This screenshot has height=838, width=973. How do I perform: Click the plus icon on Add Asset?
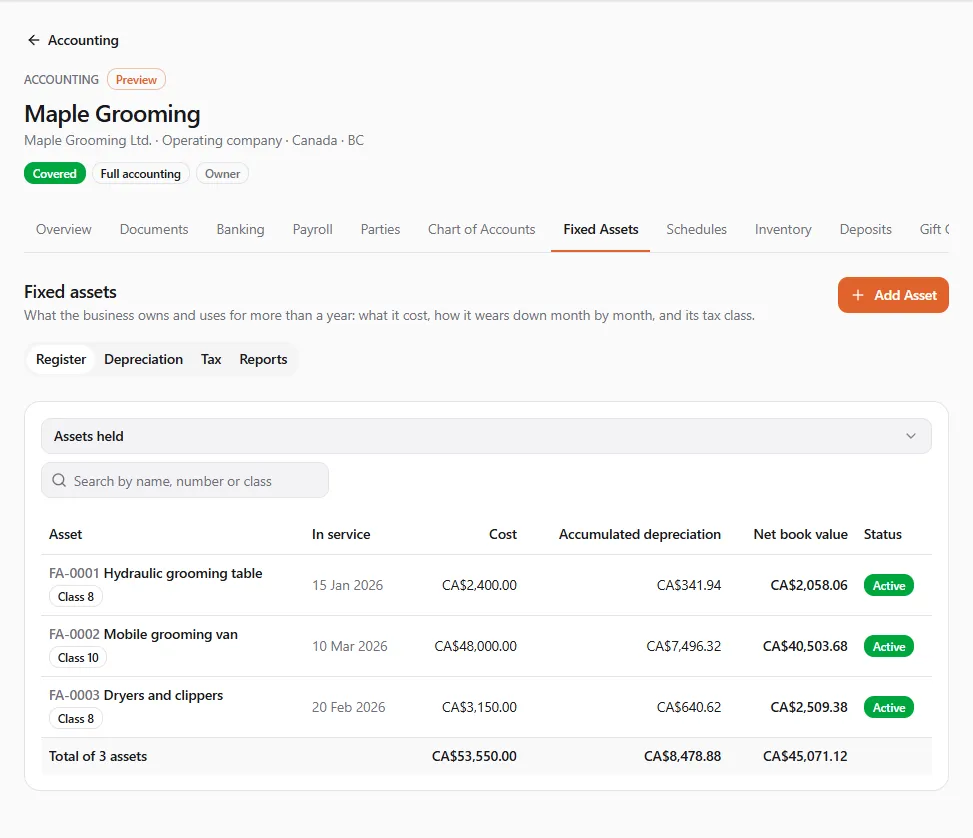click(858, 295)
